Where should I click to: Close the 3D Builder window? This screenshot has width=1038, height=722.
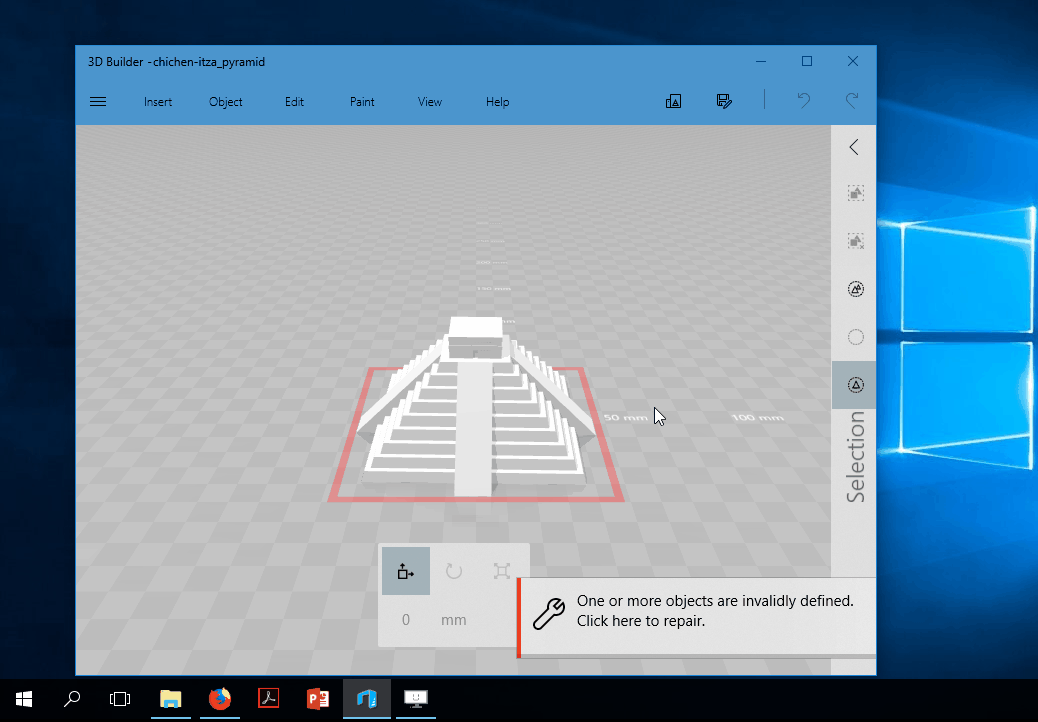853,62
